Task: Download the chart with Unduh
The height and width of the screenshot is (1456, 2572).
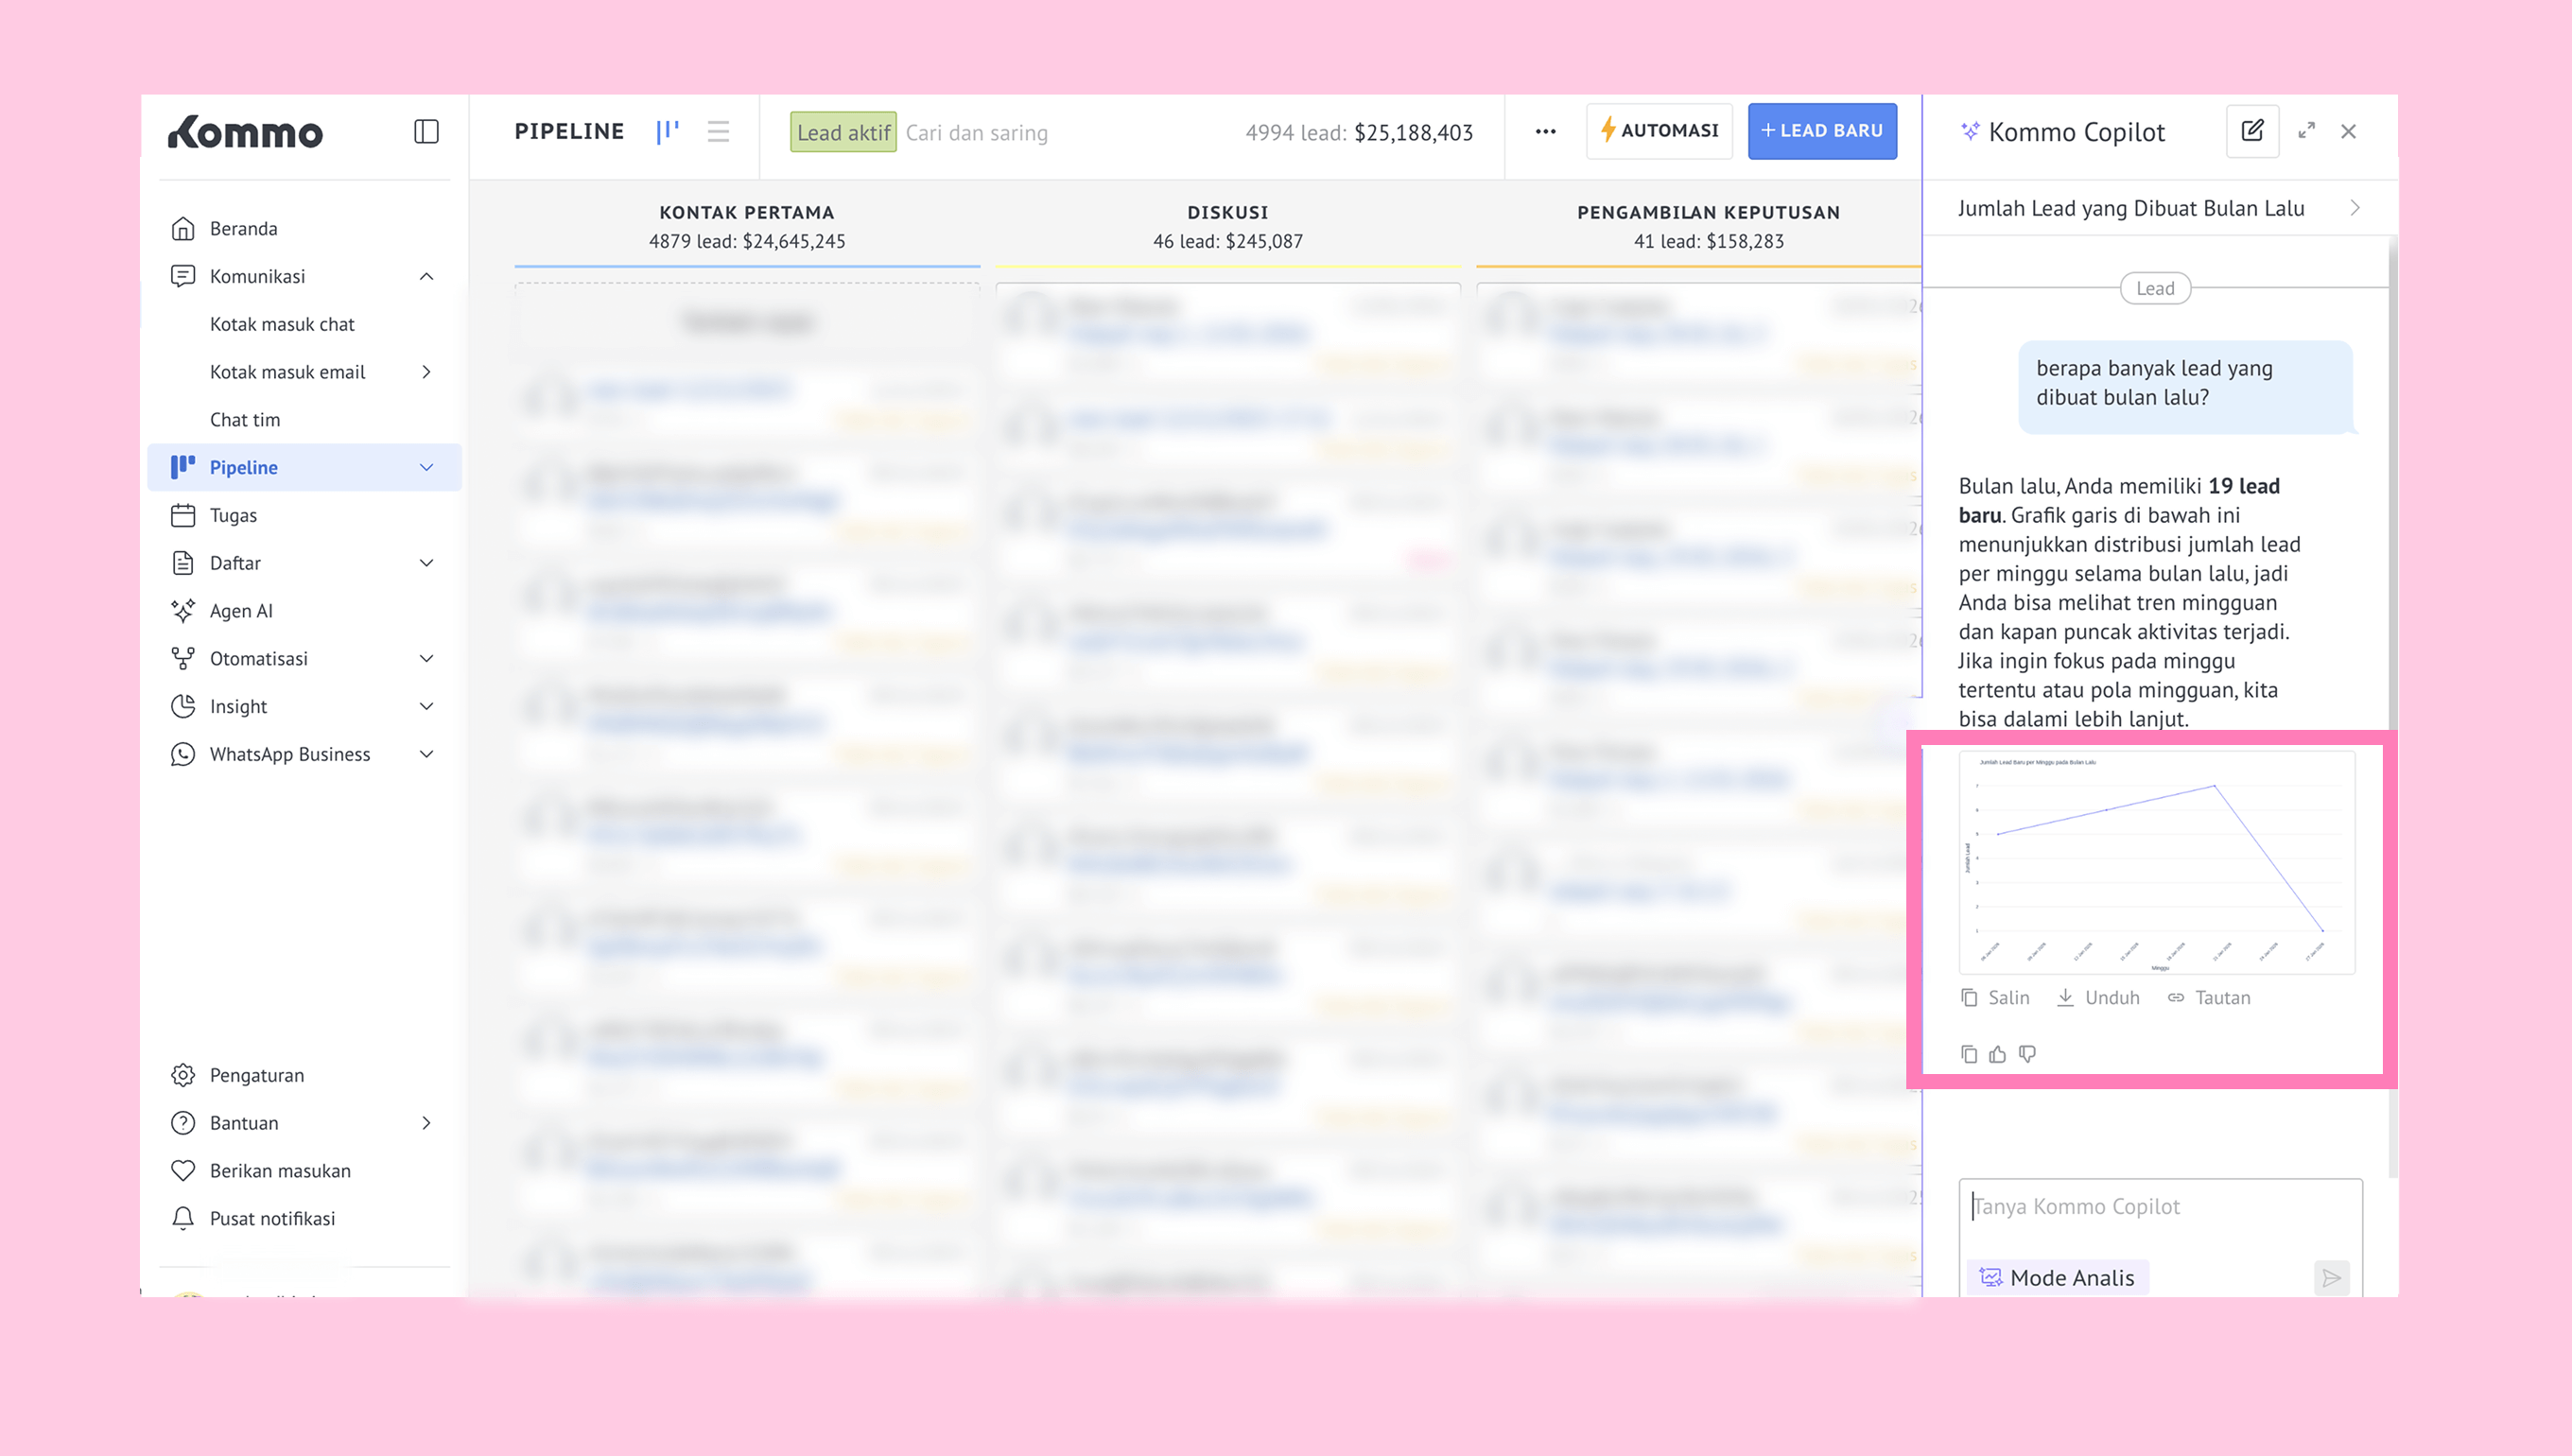Action: (2098, 997)
